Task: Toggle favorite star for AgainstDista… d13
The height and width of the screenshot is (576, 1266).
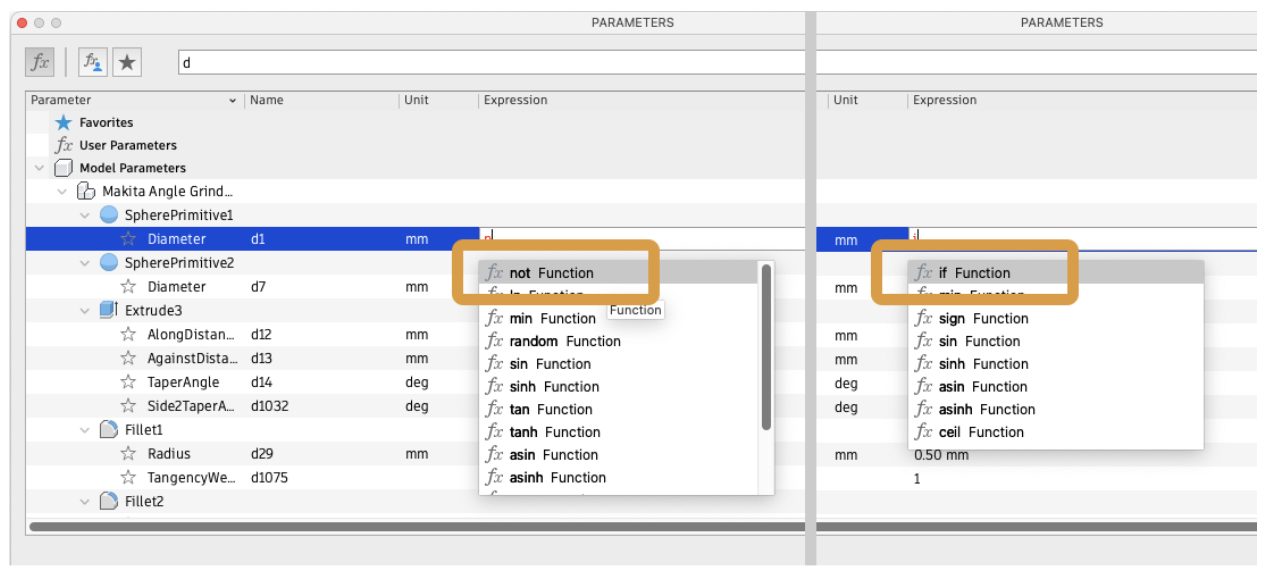Action: click(x=128, y=358)
